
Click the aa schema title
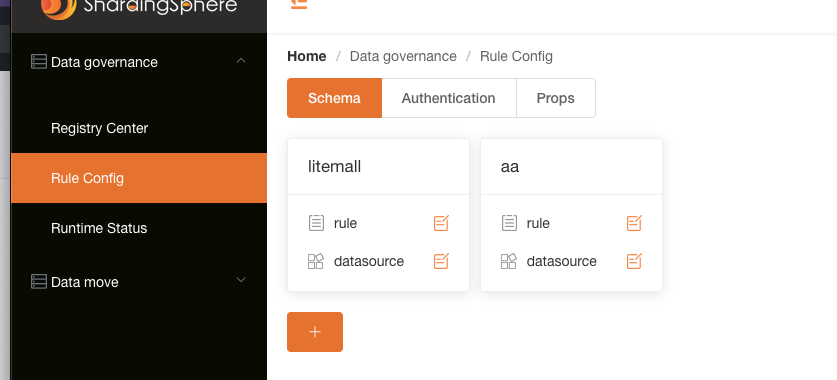point(510,167)
